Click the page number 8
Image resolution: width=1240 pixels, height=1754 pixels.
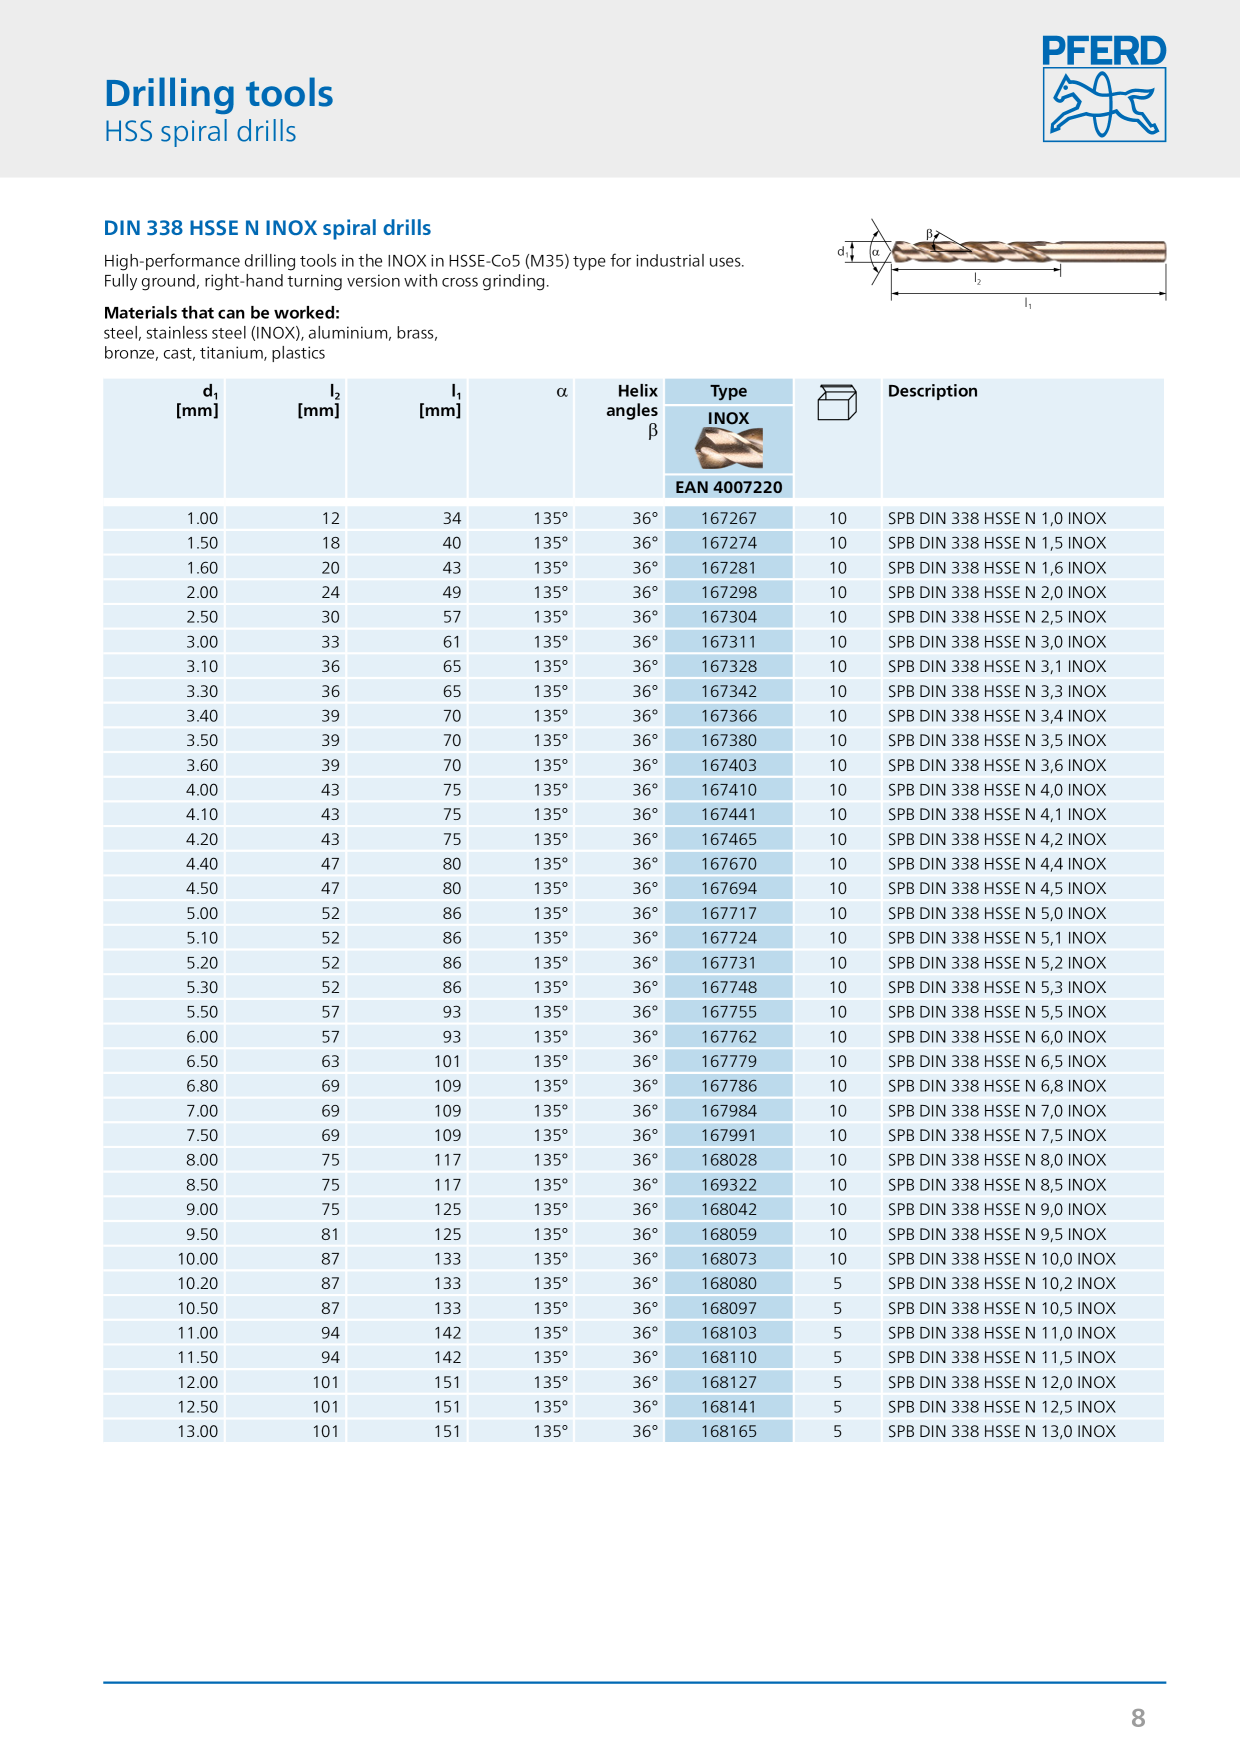(x=1138, y=1718)
